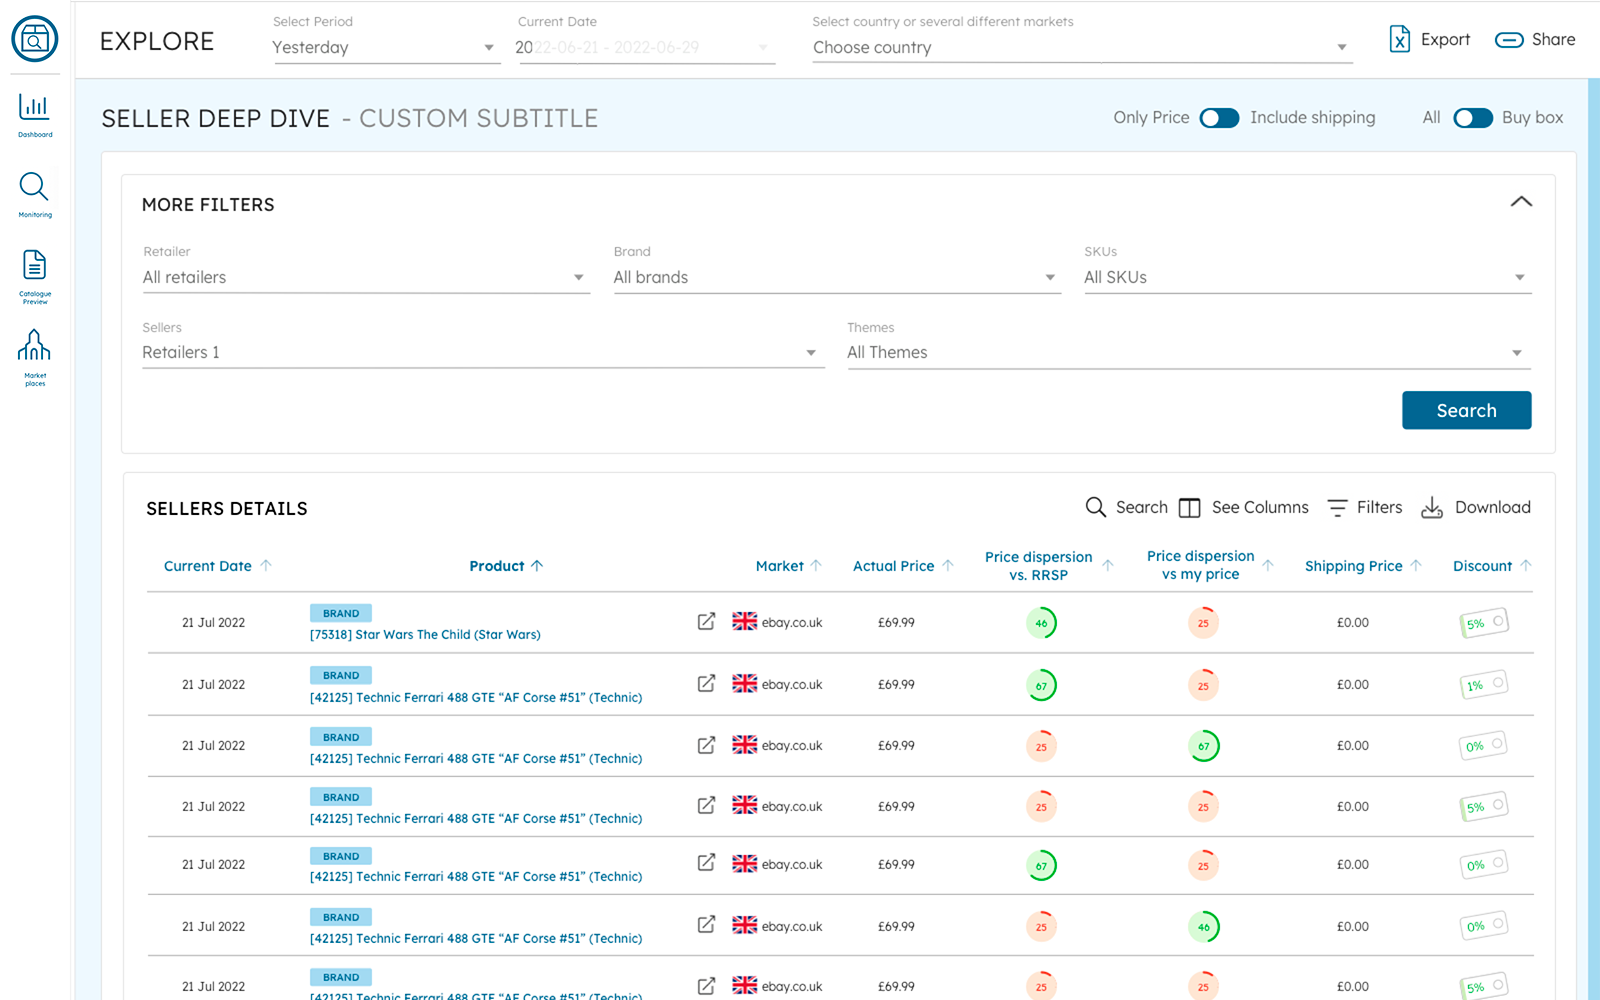Open the Star Wars The Child product link
The height and width of the screenshot is (1000, 1600).
tap(425, 635)
